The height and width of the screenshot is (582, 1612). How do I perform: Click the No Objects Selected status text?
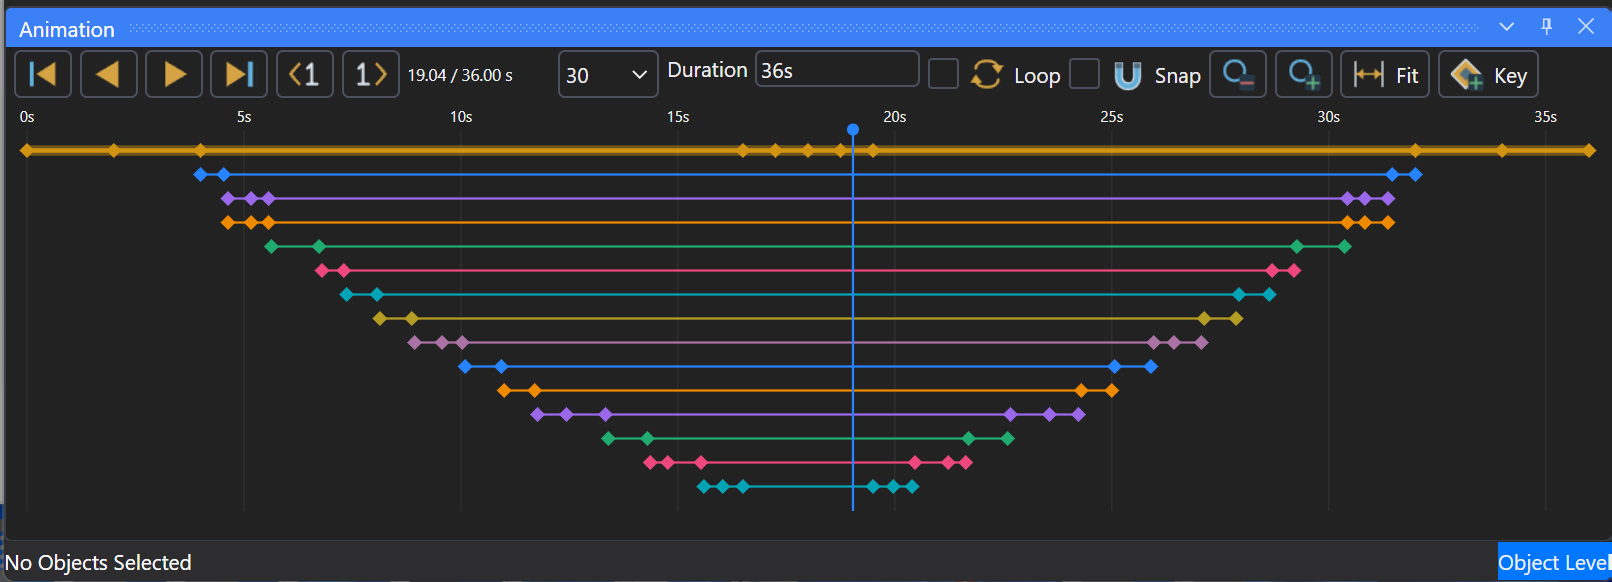pyautogui.click(x=98, y=563)
